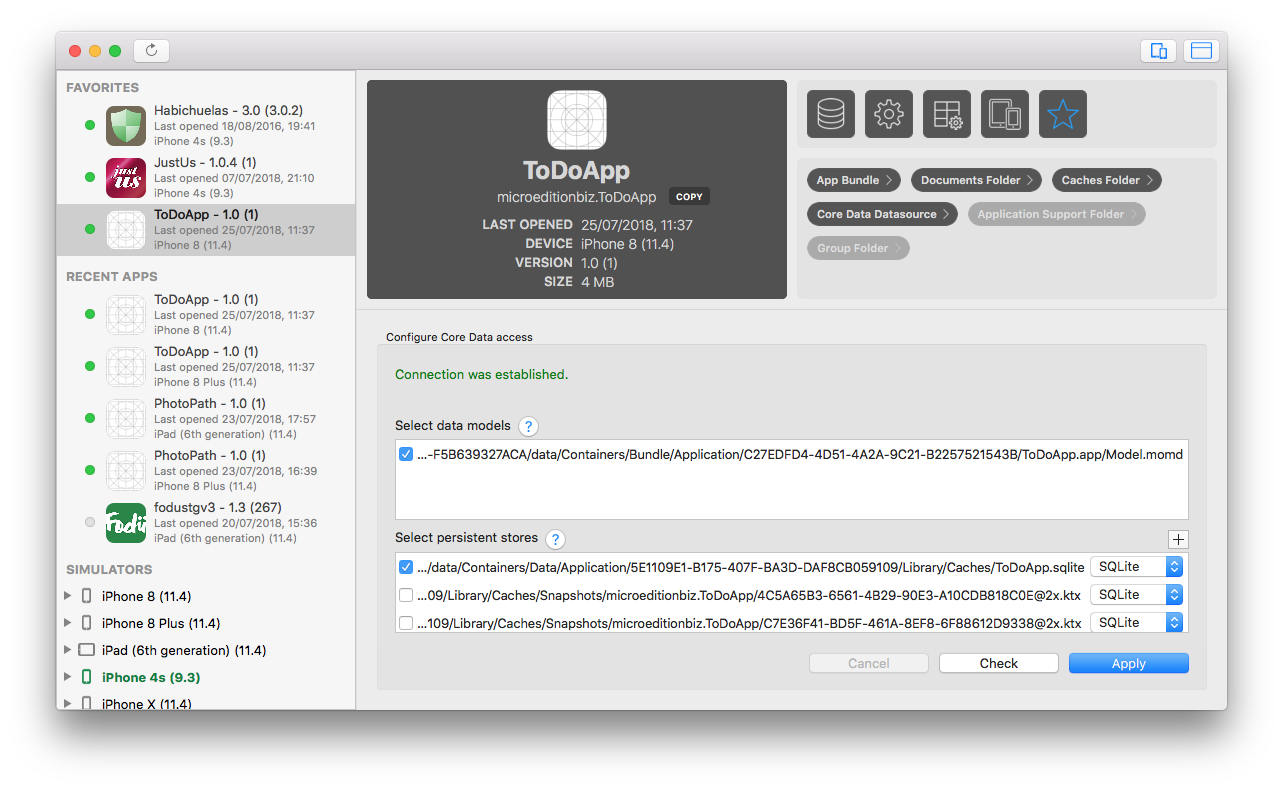Select JustUs app in Favorites

coord(205,177)
